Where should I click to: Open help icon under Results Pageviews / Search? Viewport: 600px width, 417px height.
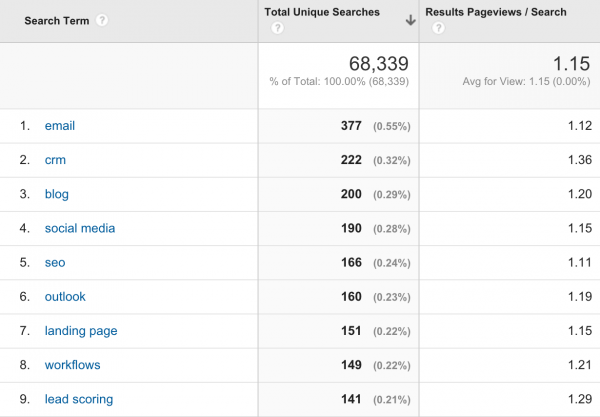[x=439, y=28]
